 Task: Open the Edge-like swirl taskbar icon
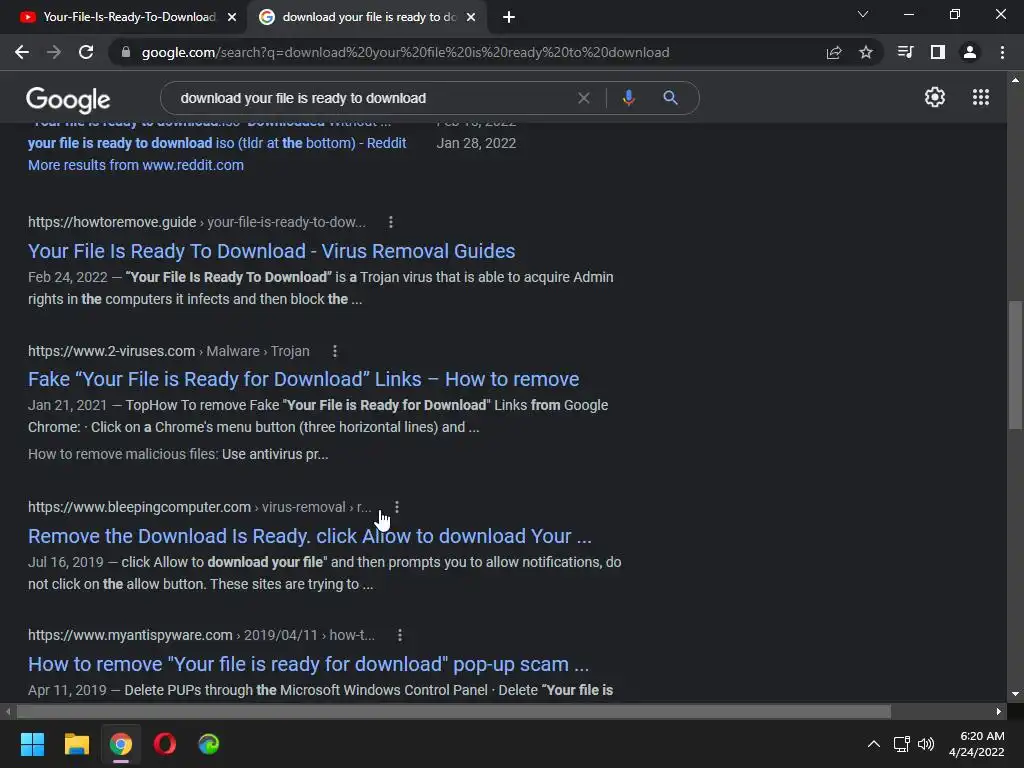point(208,744)
